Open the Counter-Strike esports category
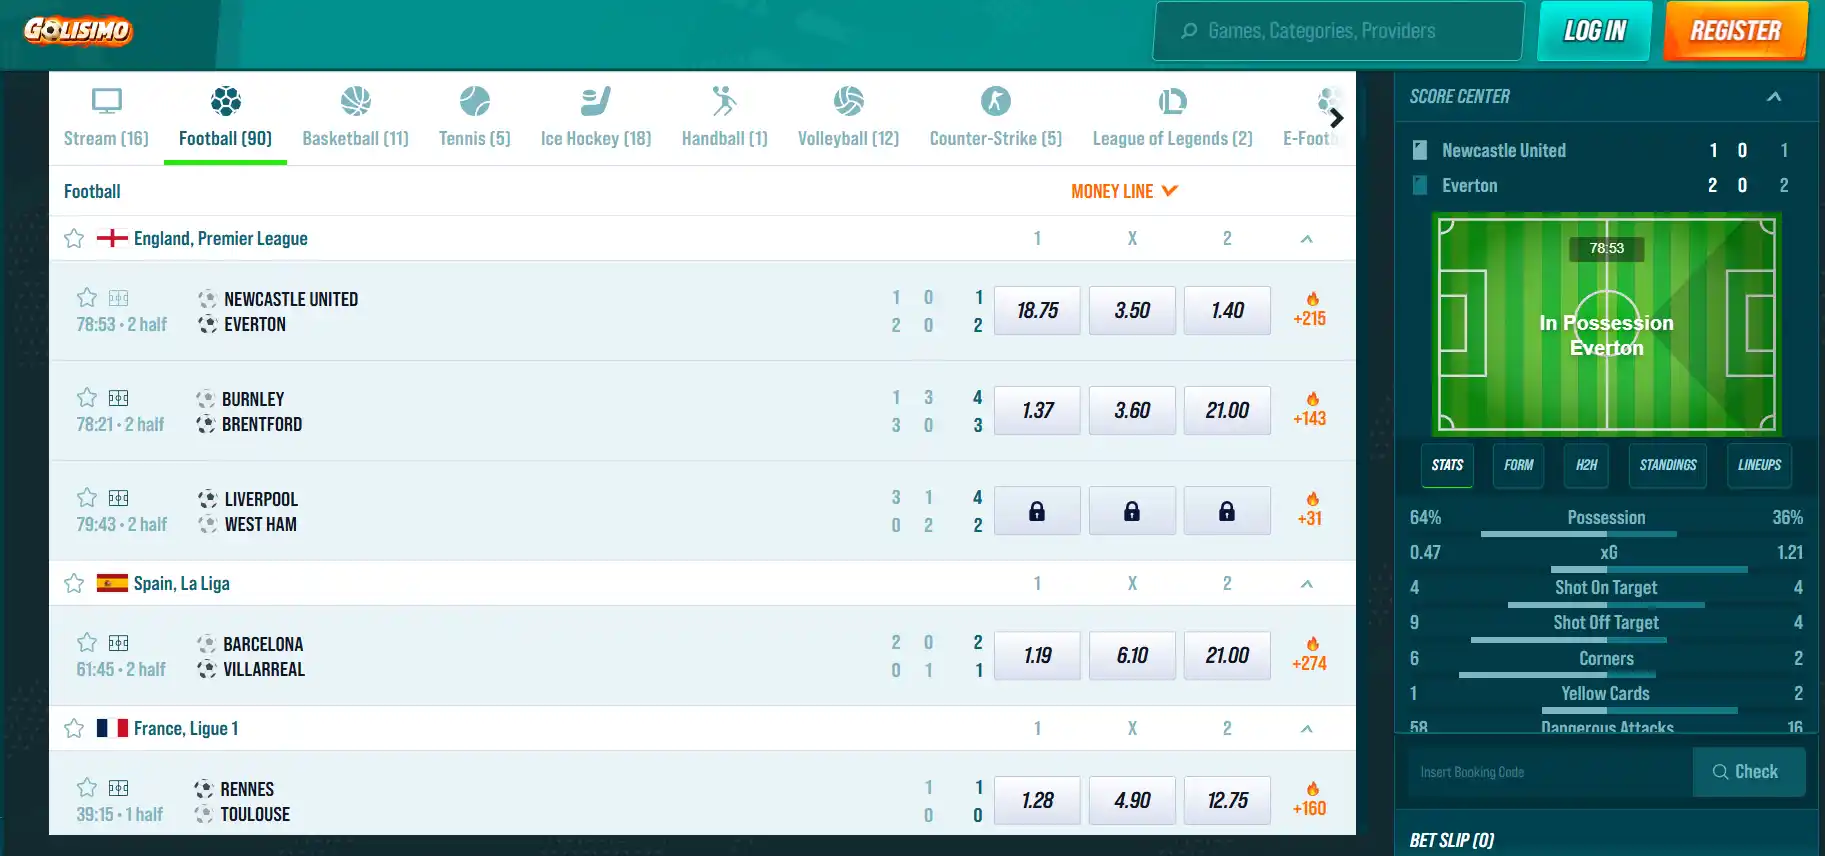 (995, 118)
